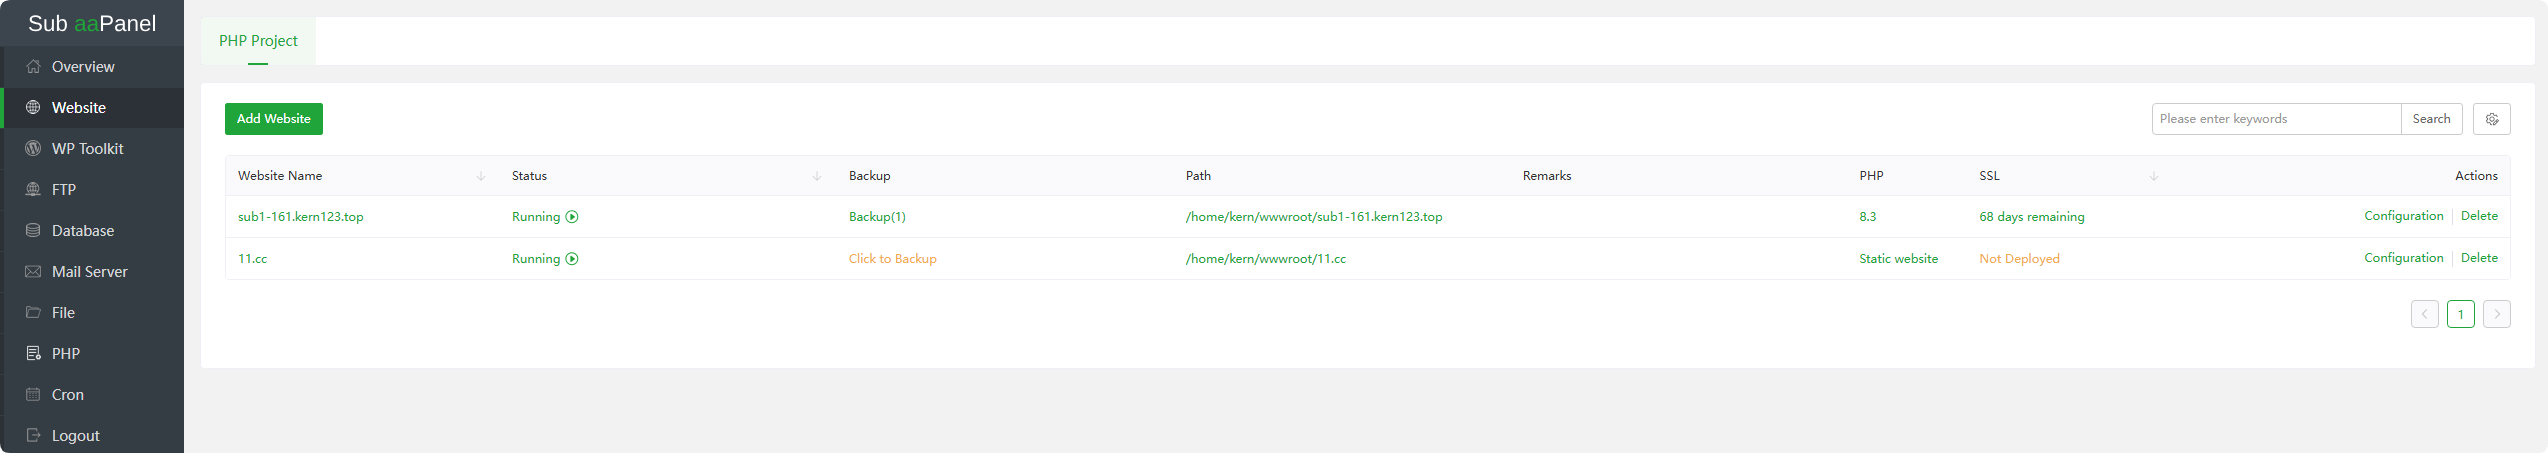The image size is (2548, 453).
Task: Click the Cron calendar icon
Action: click(33, 395)
